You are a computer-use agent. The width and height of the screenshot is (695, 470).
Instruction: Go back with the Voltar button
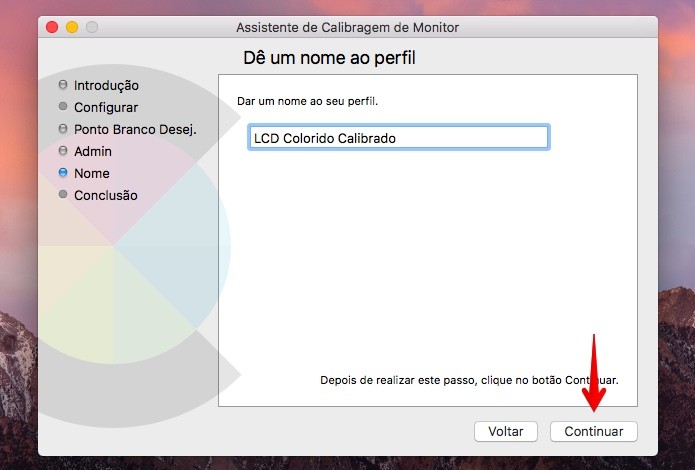click(506, 431)
